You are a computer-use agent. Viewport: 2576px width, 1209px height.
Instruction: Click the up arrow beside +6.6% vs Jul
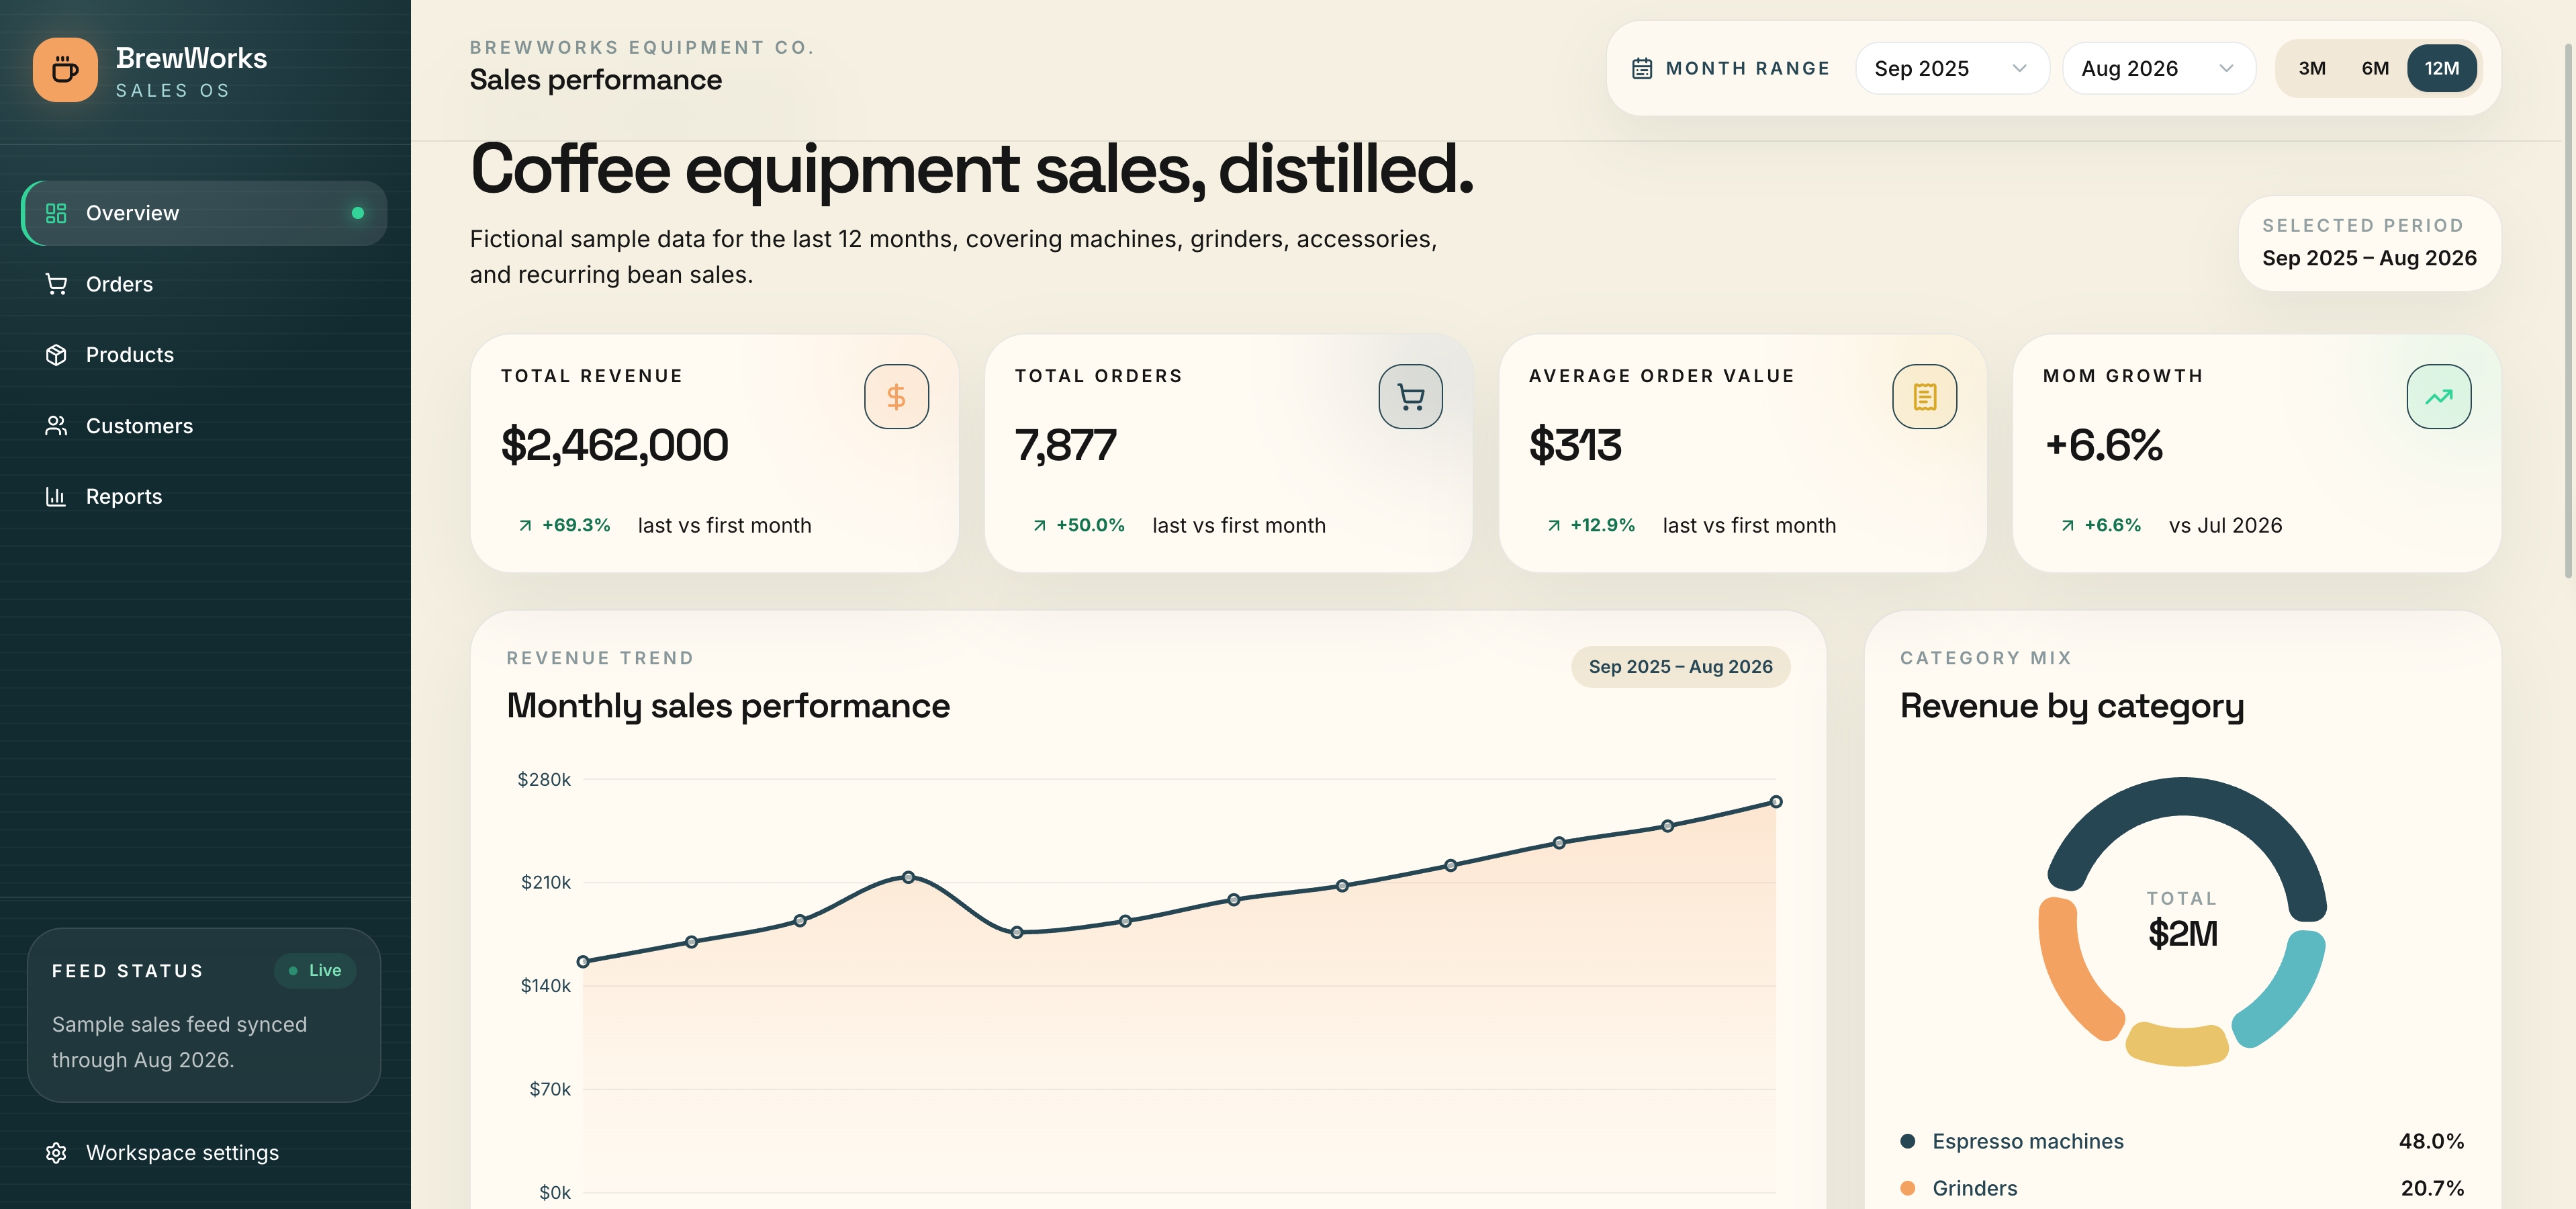click(x=2067, y=526)
